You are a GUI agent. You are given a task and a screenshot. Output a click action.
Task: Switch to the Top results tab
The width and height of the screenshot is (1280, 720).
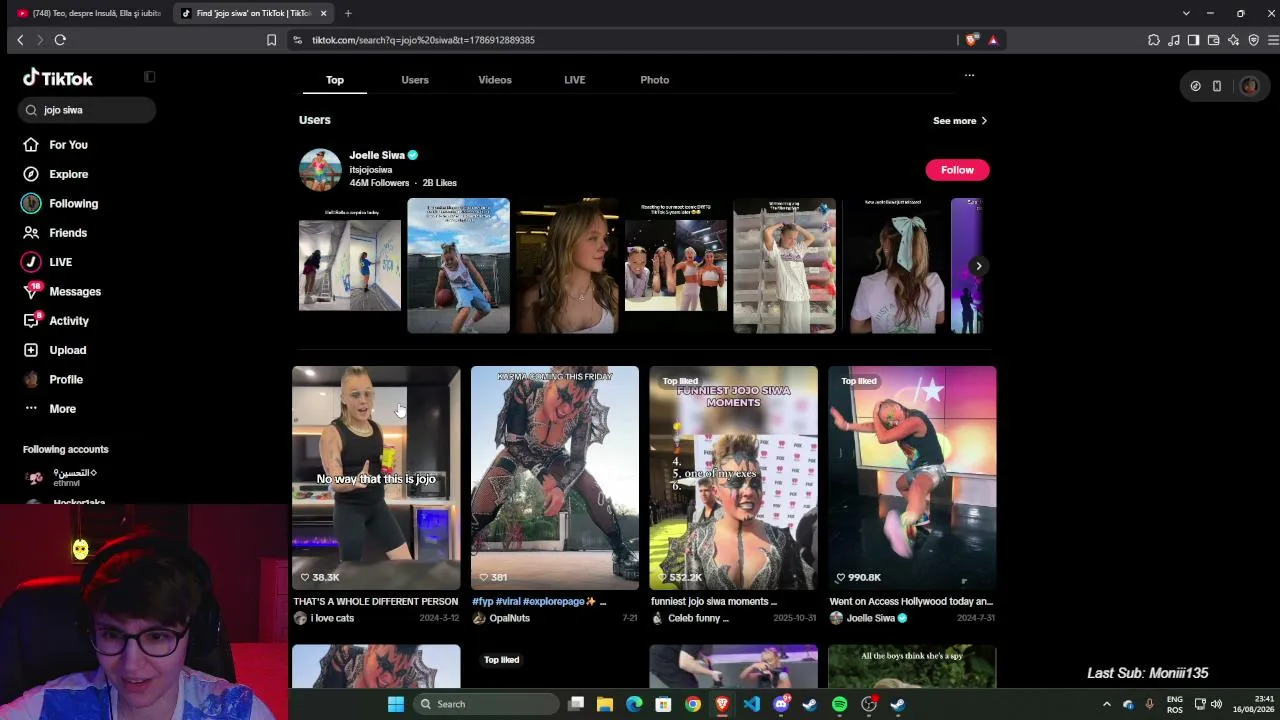[x=335, y=80]
